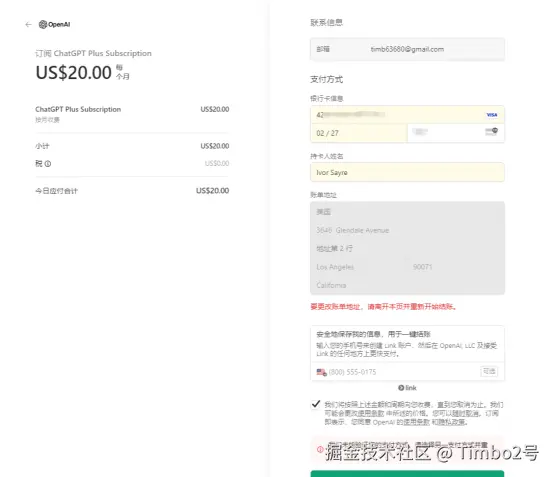Click the OpenAI logo
The image size is (554, 477).
(x=54, y=24)
